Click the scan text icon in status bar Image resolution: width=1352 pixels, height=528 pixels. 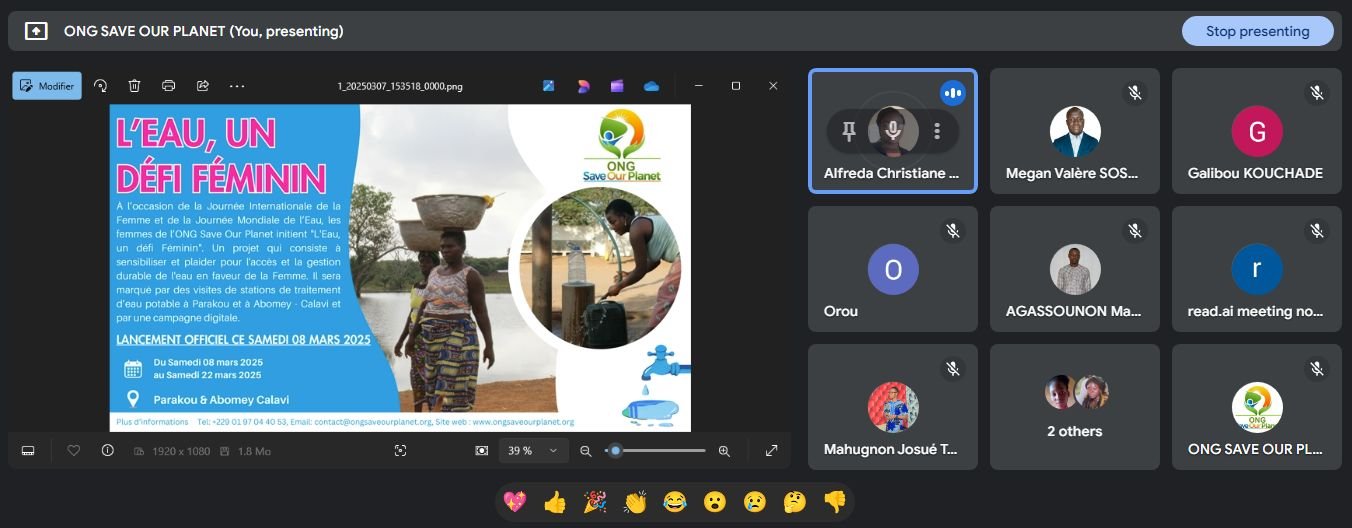tap(400, 451)
